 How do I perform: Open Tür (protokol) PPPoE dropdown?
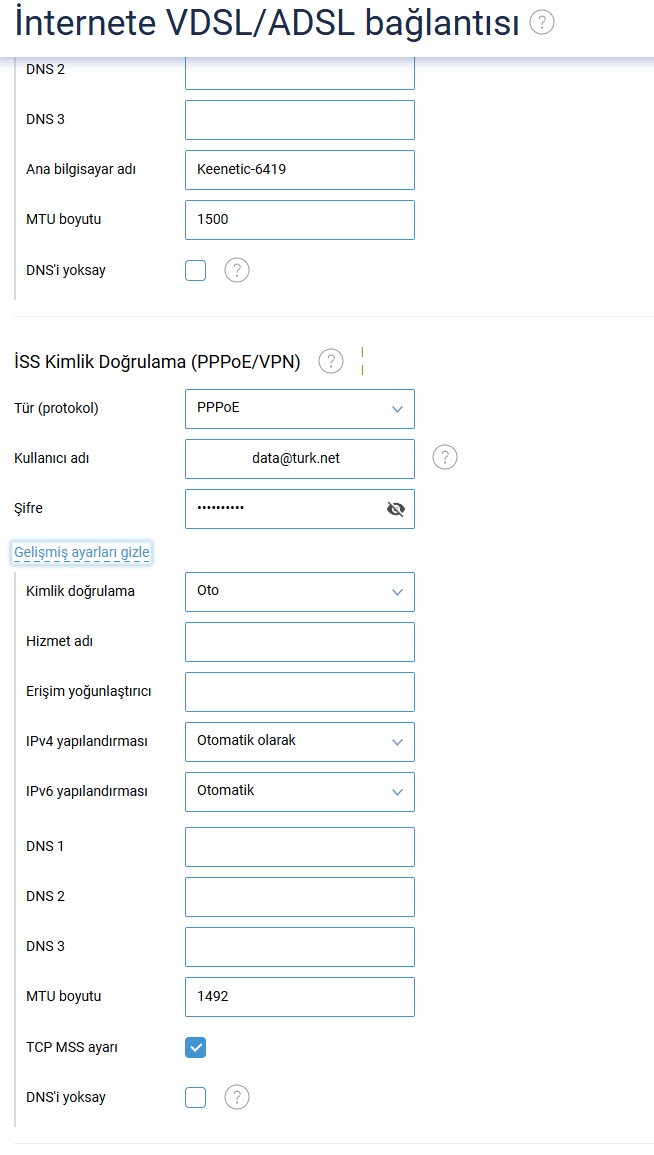[x=300, y=409]
